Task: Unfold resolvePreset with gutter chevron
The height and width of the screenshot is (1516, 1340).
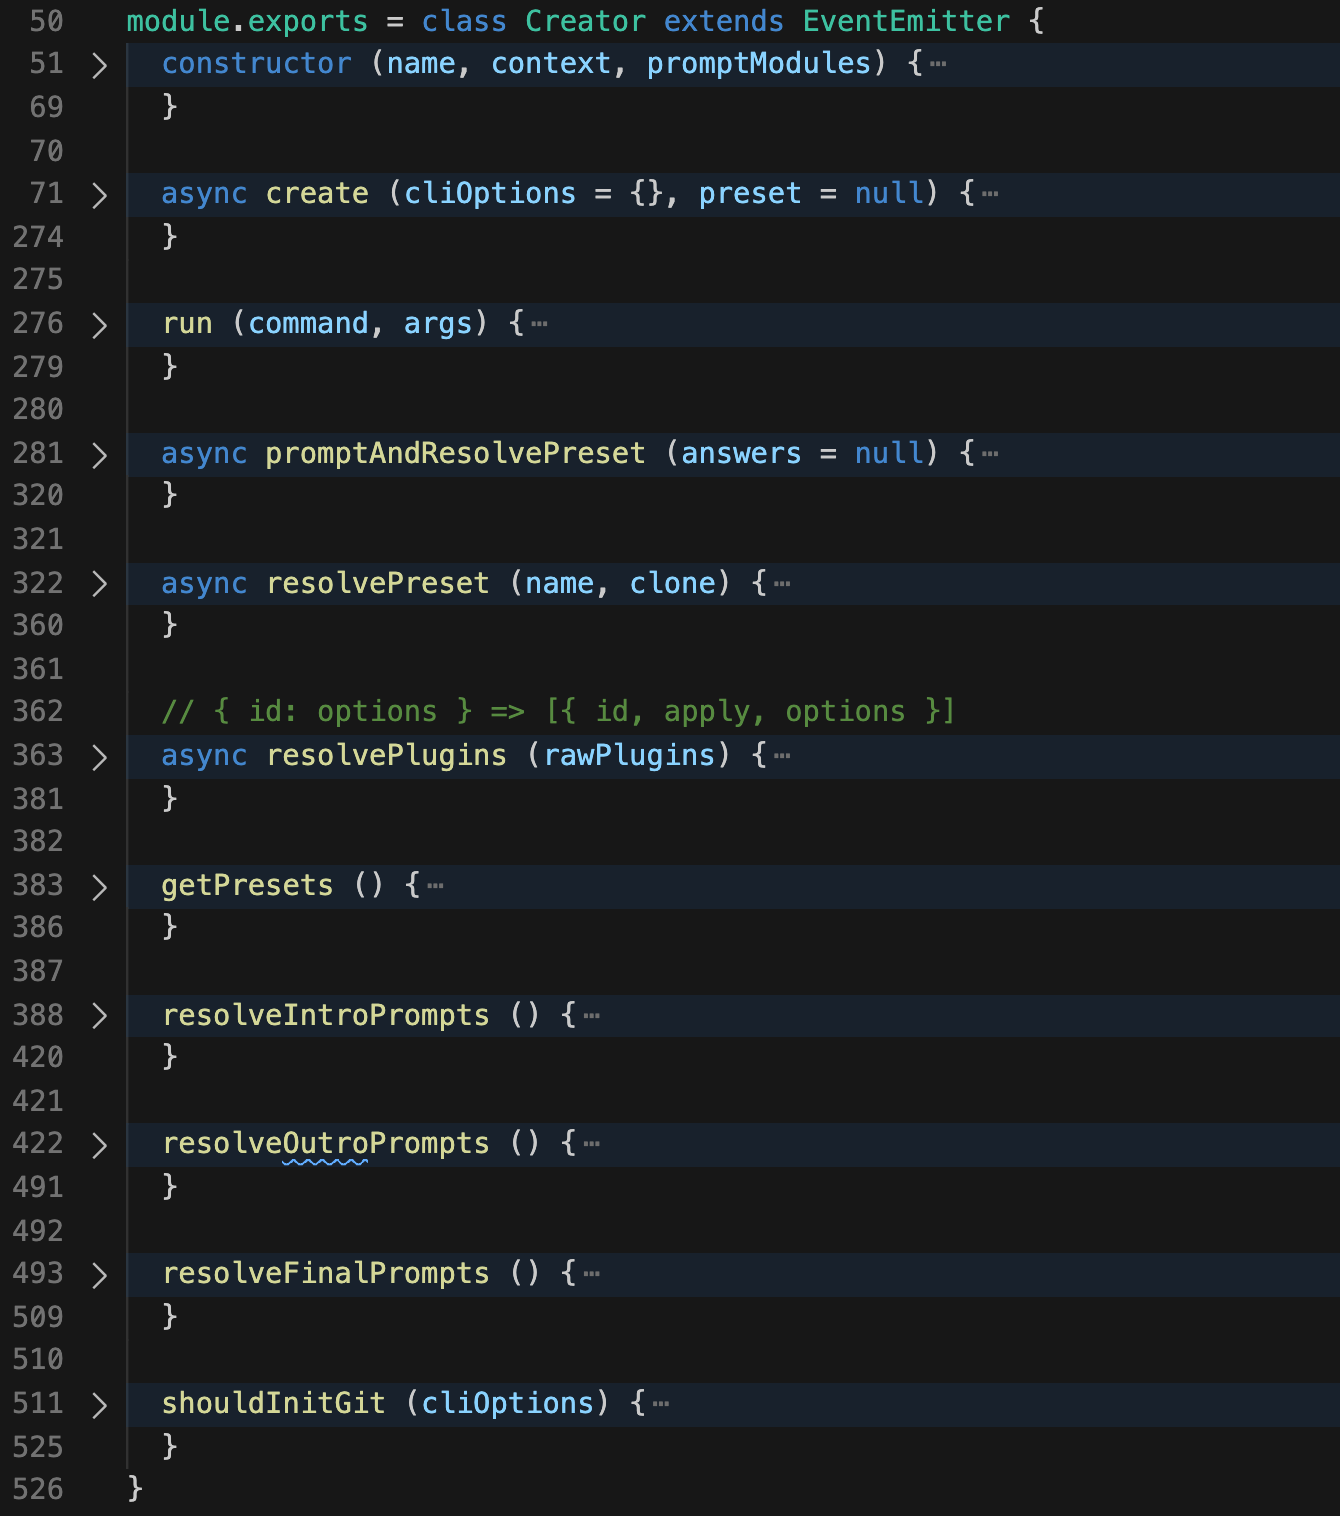Action: pyautogui.click(x=99, y=584)
